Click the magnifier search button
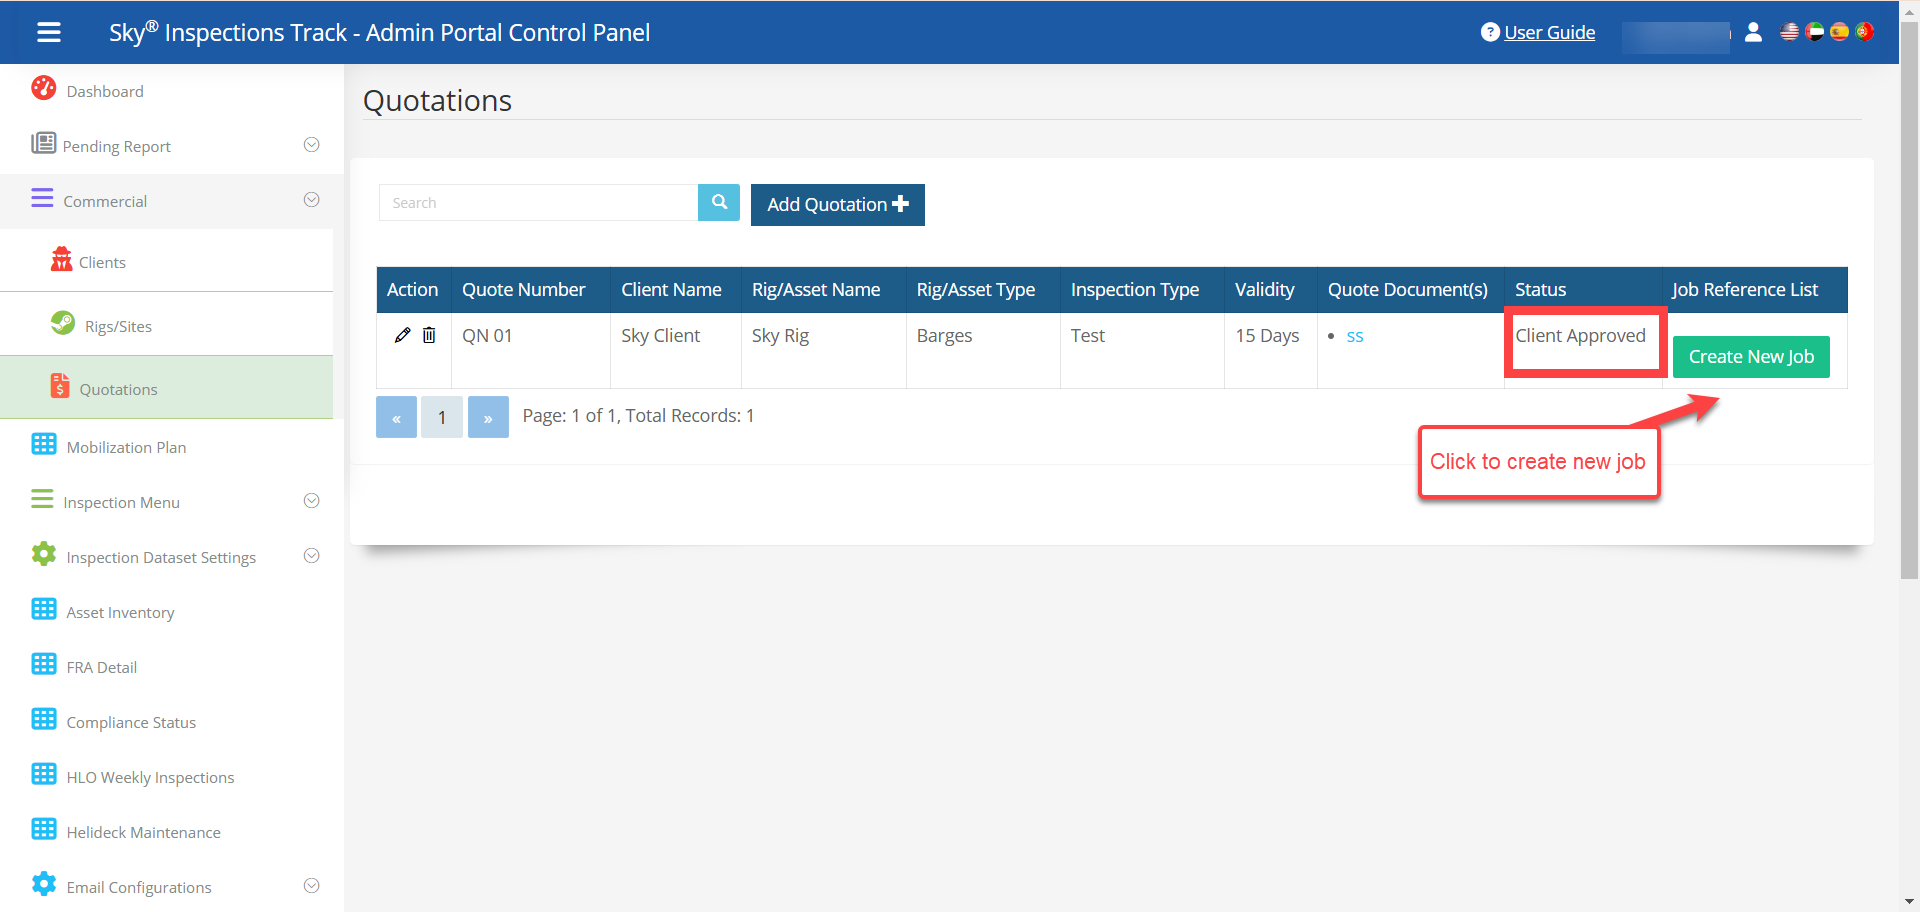 tap(718, 203)
